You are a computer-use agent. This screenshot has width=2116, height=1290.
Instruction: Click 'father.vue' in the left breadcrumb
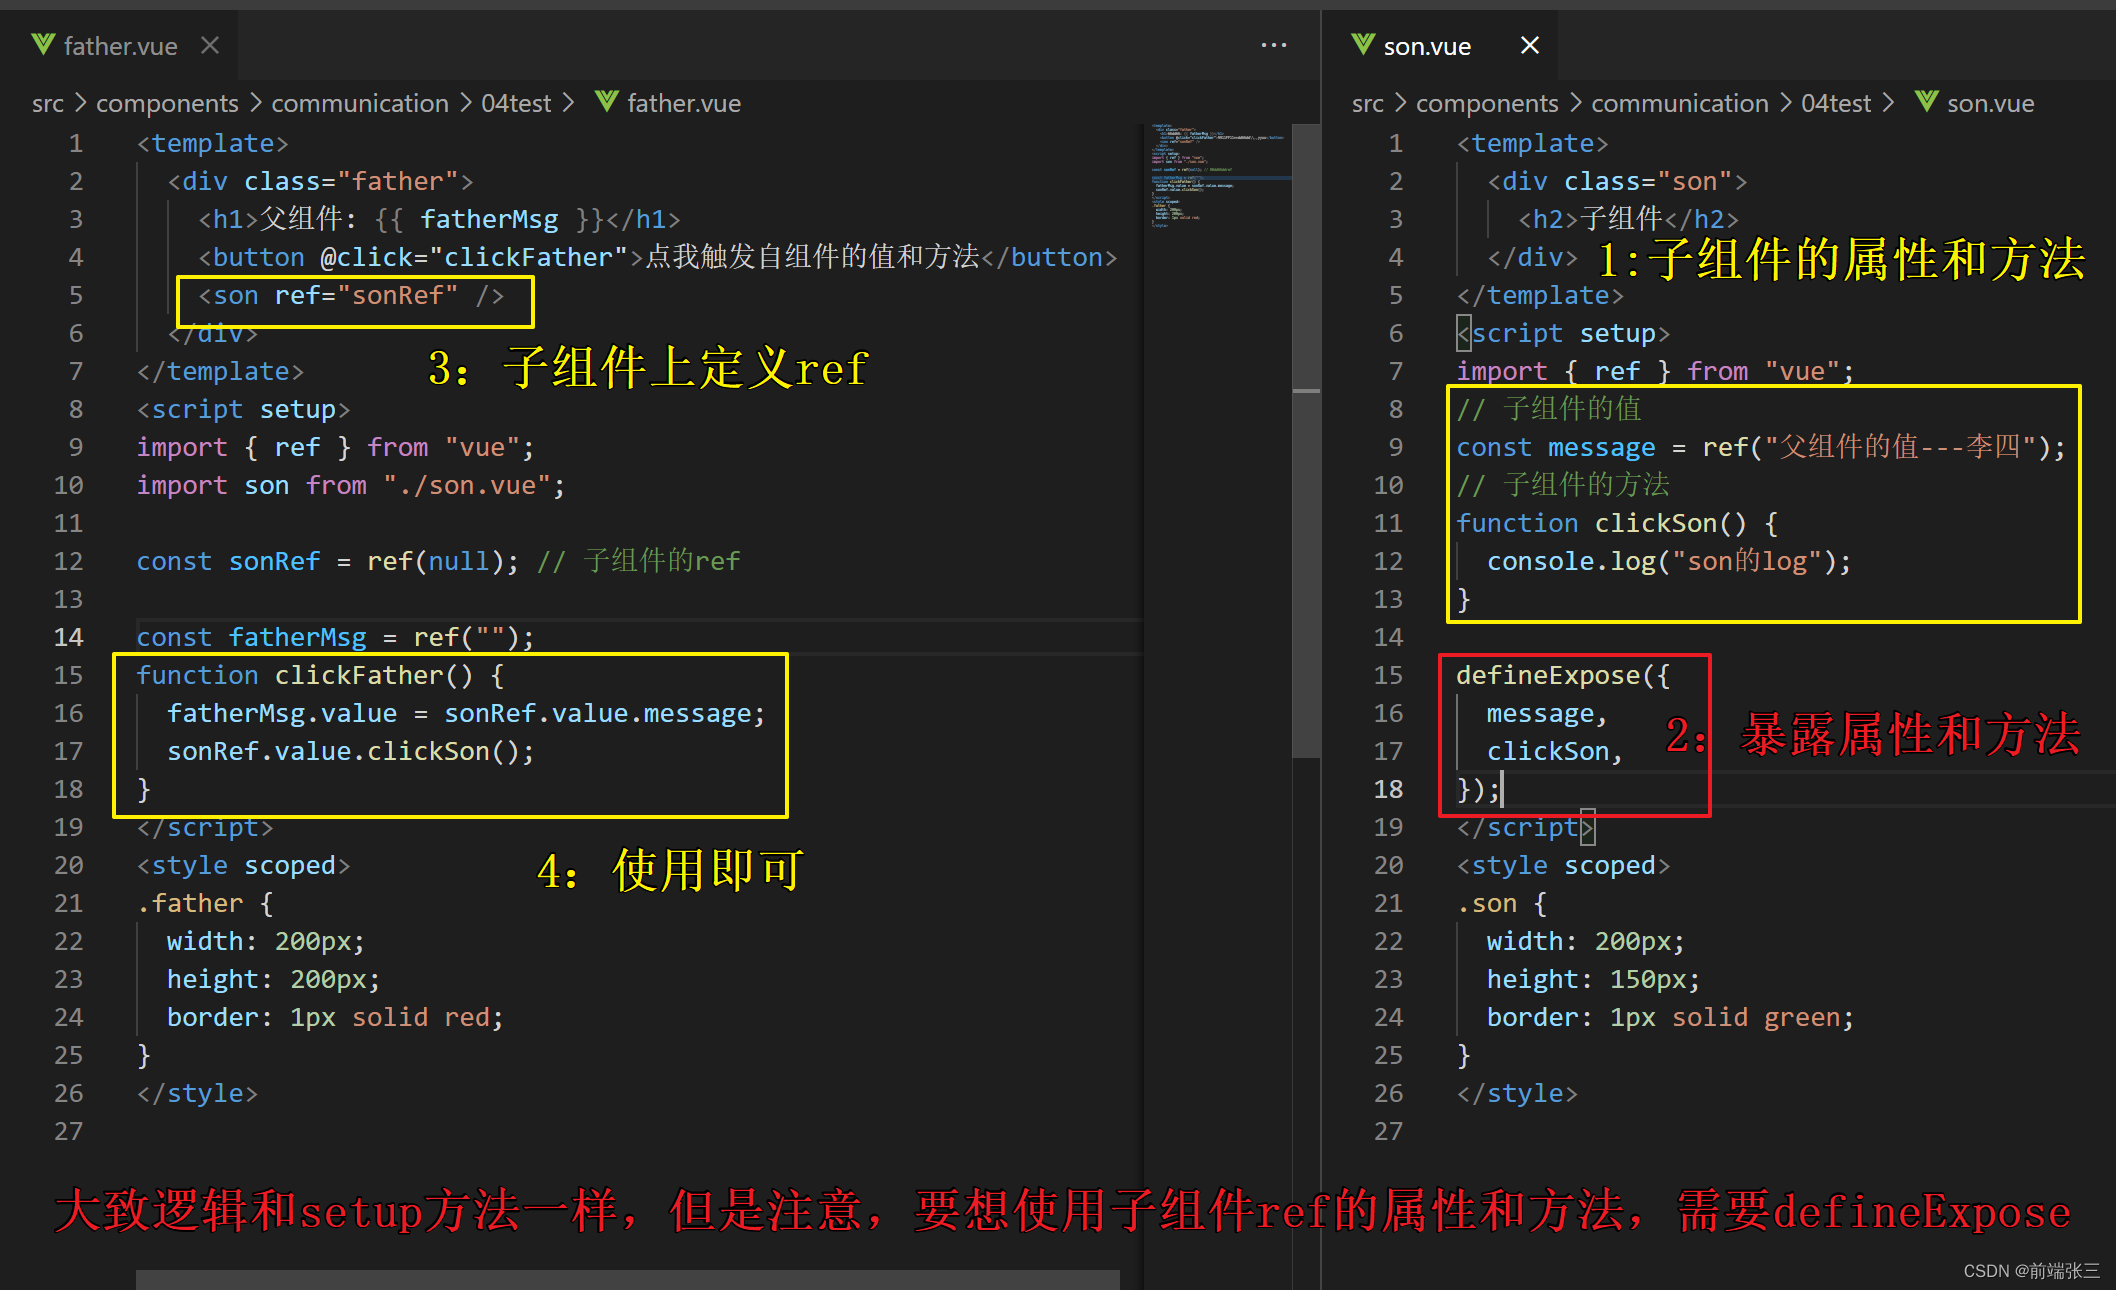coord(684,103)
